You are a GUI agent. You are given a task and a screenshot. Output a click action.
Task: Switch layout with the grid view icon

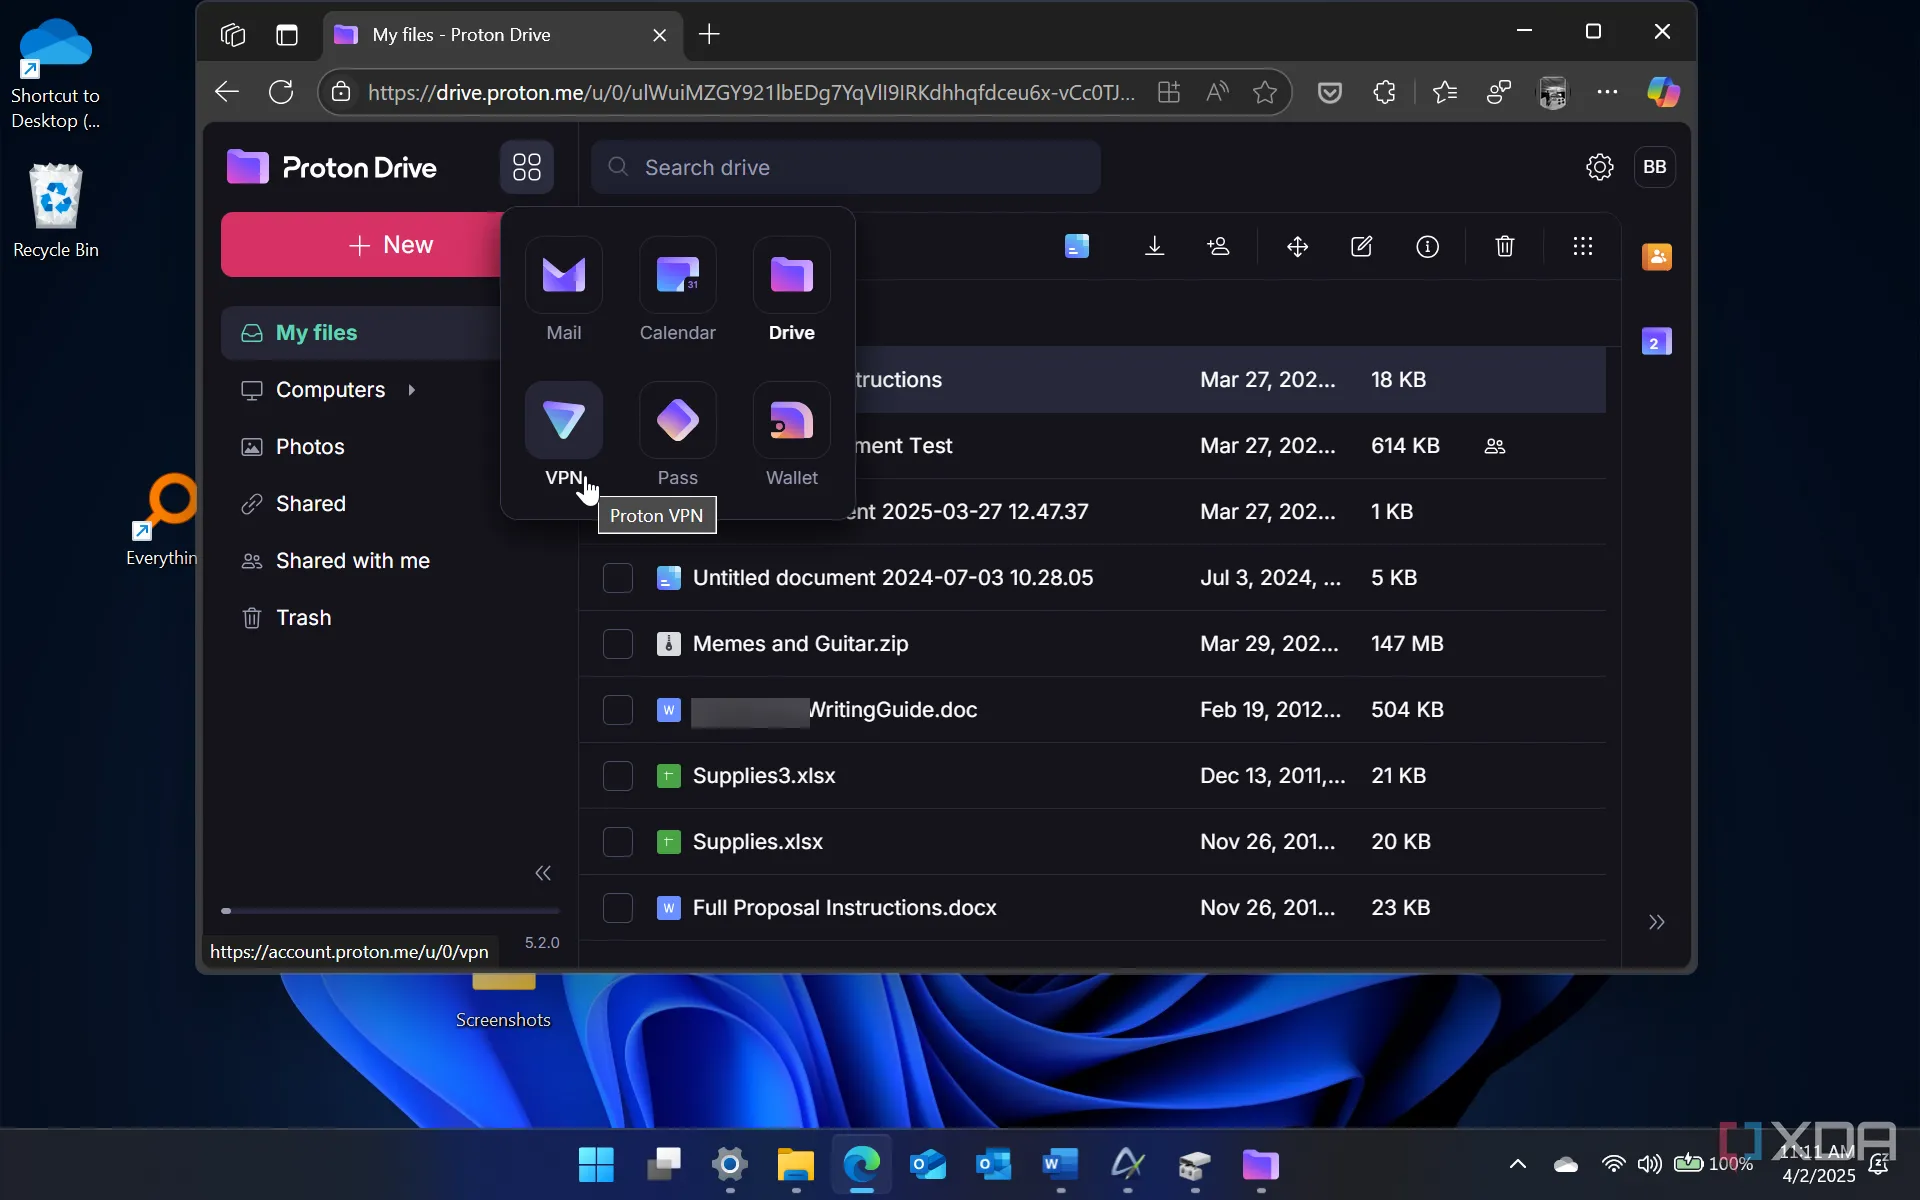point(1582,246)
